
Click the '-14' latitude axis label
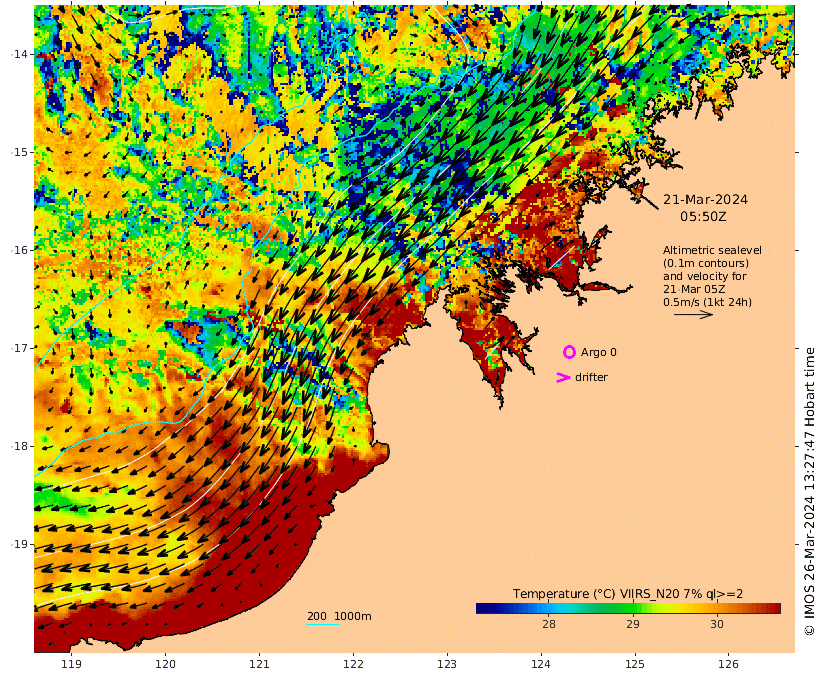(x=20, y=54)
